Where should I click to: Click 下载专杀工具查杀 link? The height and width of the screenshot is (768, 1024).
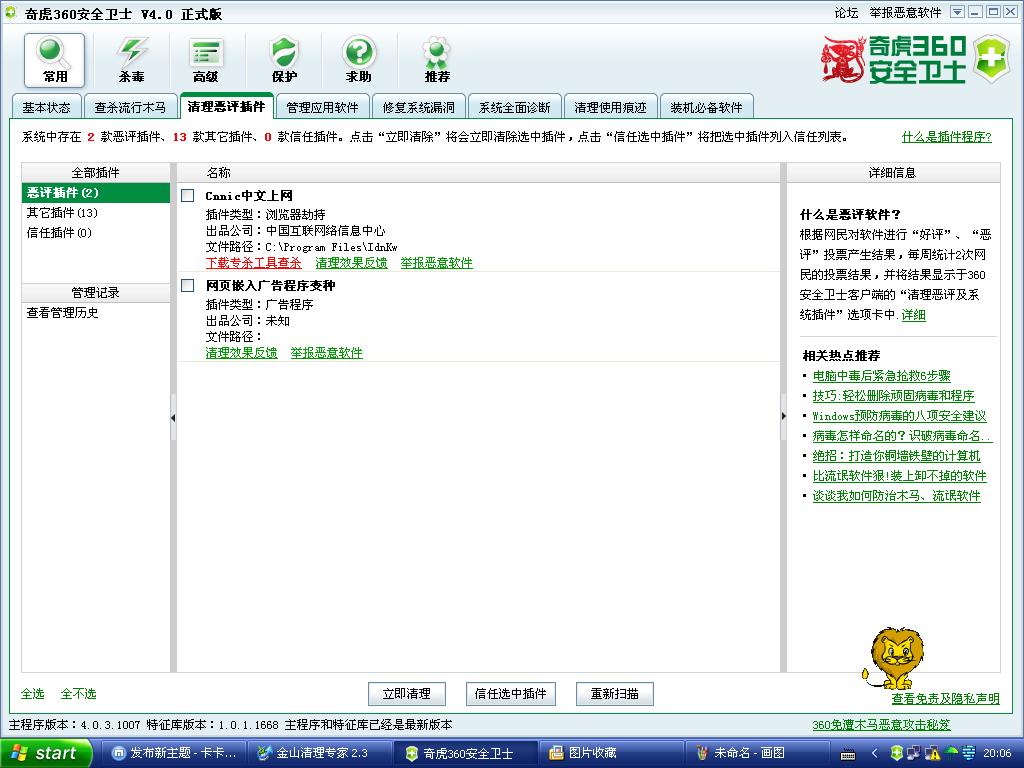[253, 263]
